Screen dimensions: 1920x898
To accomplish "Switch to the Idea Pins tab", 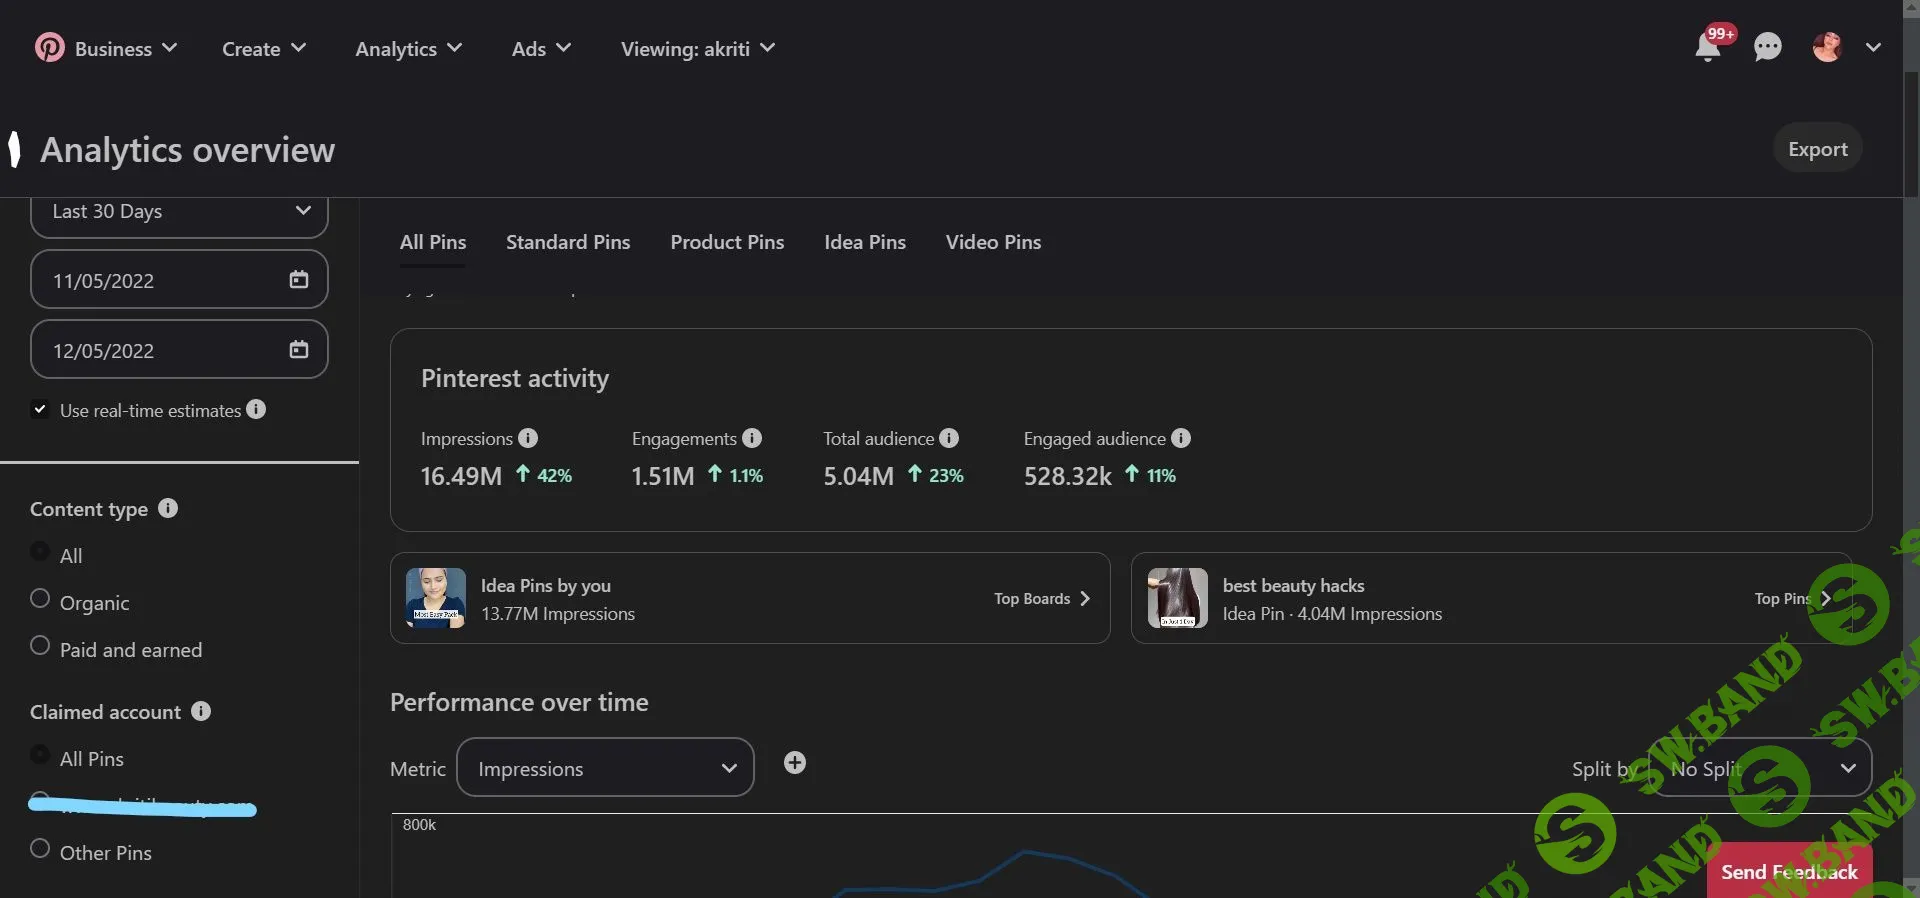I will [864, 242].
